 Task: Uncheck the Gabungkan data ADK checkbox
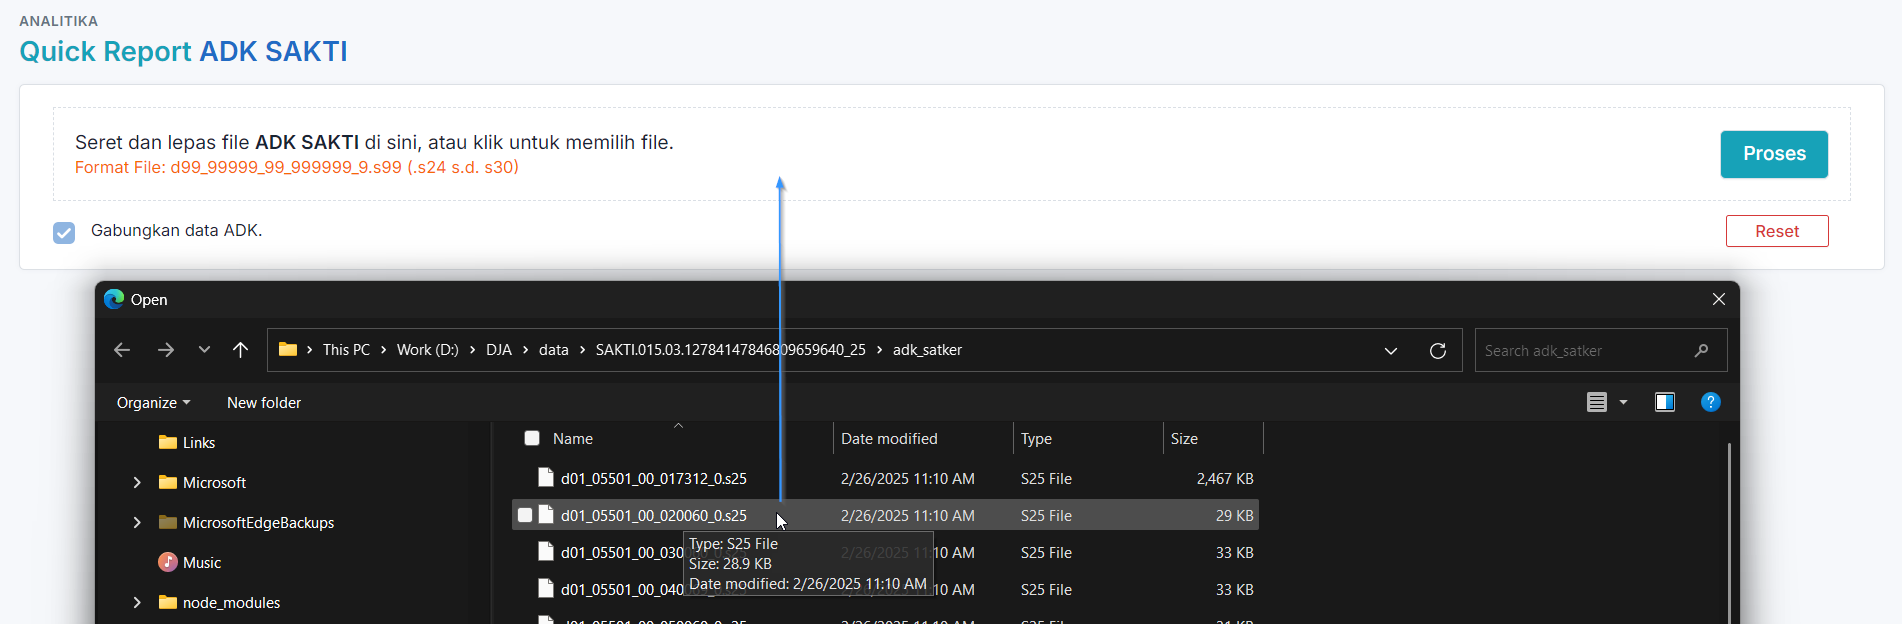[x=64, y=232]
